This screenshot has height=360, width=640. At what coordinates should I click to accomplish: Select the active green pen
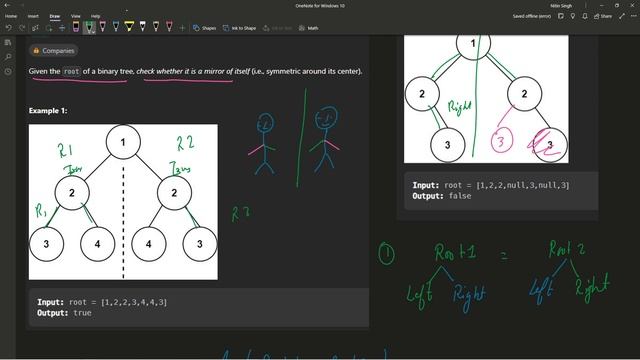pos(89,27)
